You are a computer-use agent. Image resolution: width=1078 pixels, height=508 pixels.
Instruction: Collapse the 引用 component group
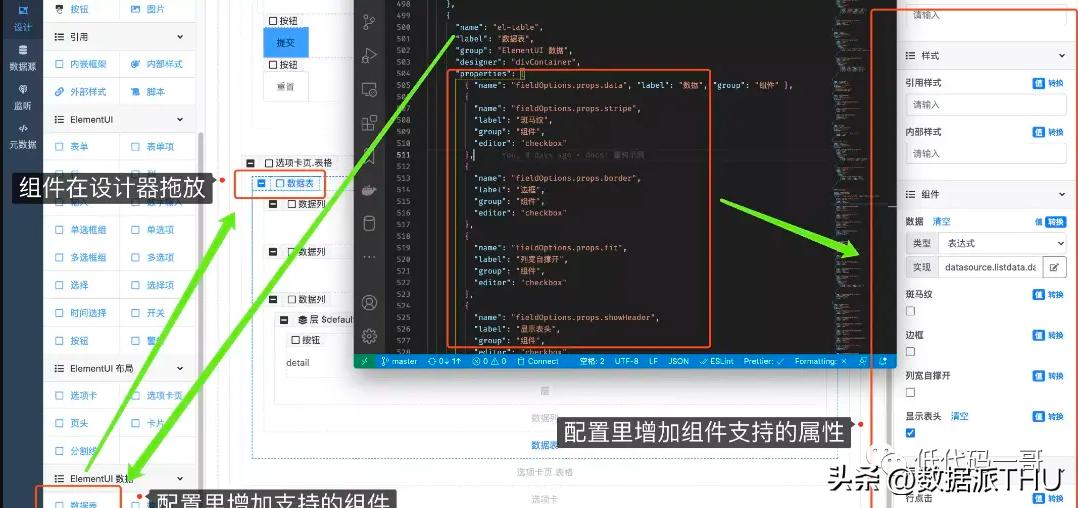180,36
